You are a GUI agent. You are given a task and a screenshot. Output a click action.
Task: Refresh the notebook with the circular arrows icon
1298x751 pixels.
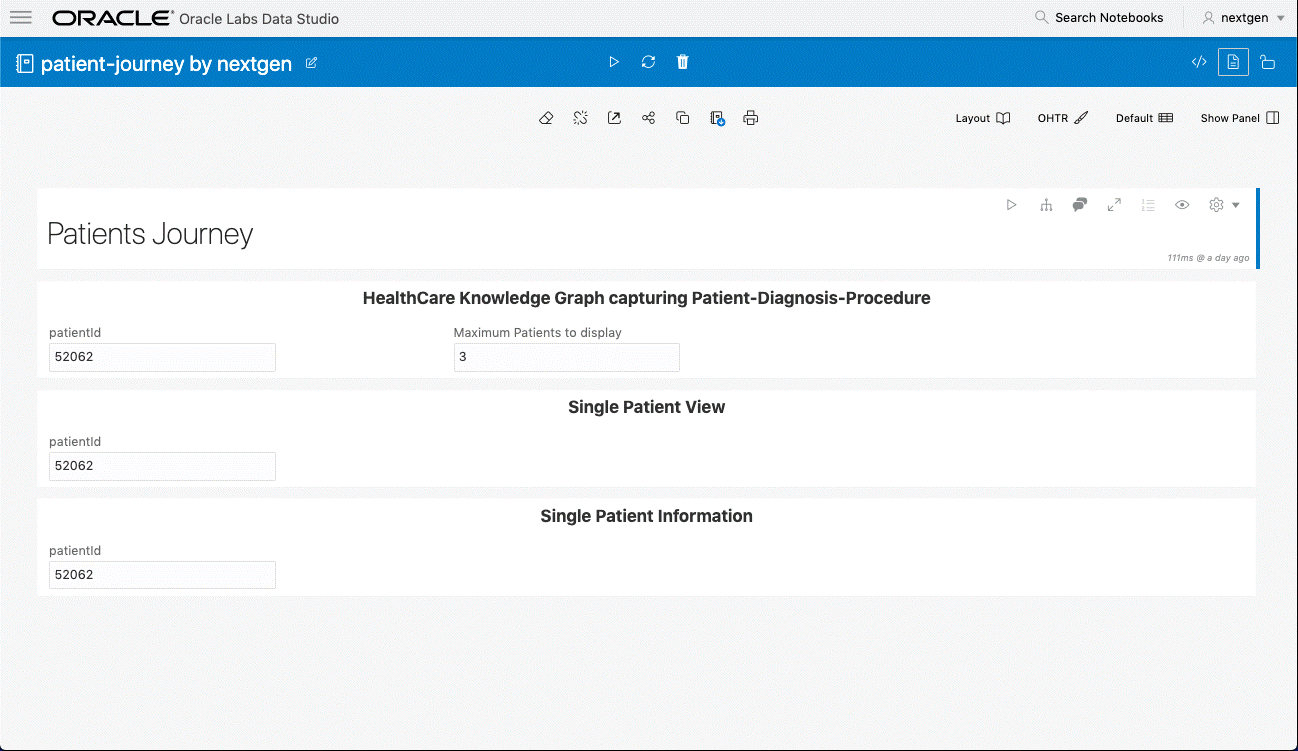(x=648, y=62)
